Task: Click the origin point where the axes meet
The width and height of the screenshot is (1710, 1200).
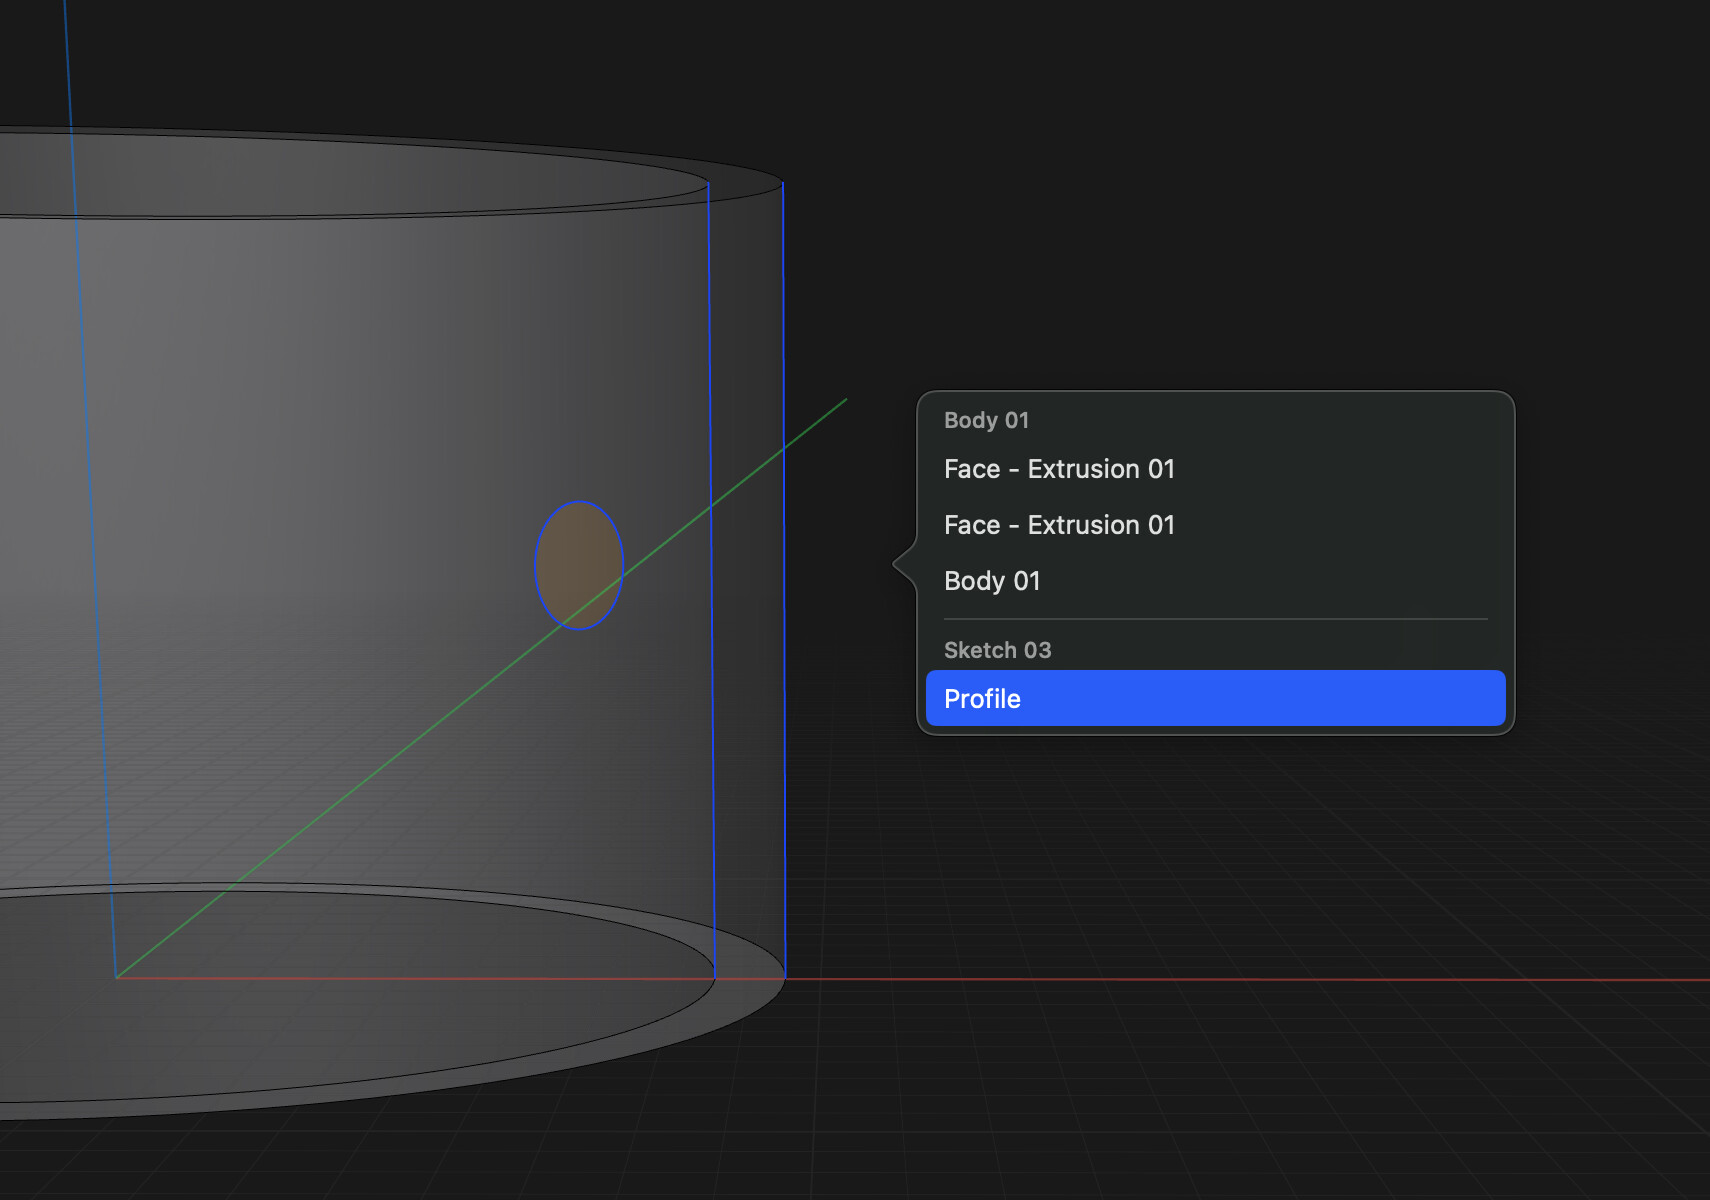Action: pos(117,977)
